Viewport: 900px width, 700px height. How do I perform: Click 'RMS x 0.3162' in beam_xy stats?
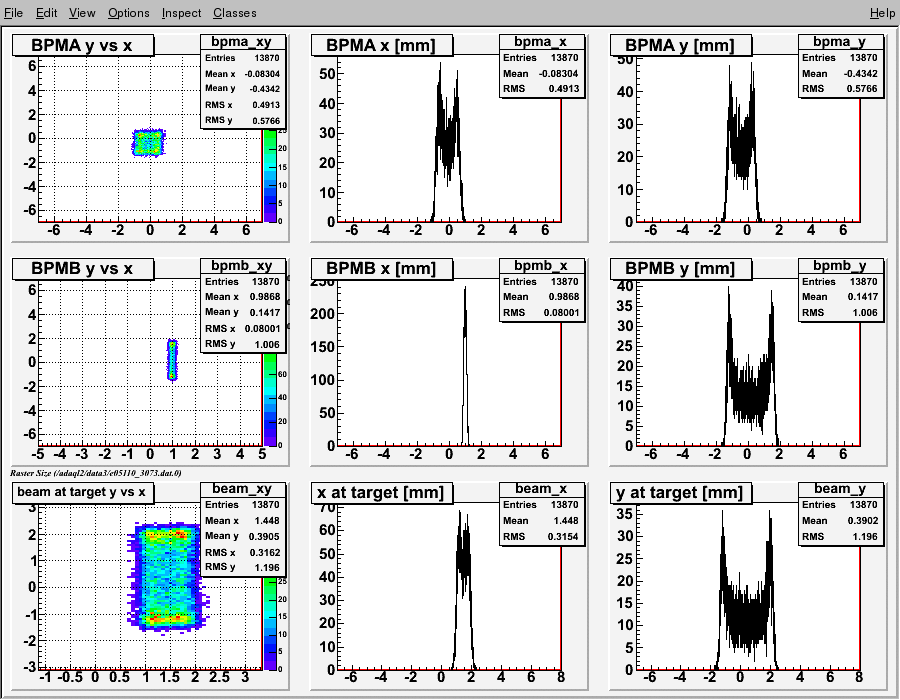pyautogui.click(x=242, y=553)
